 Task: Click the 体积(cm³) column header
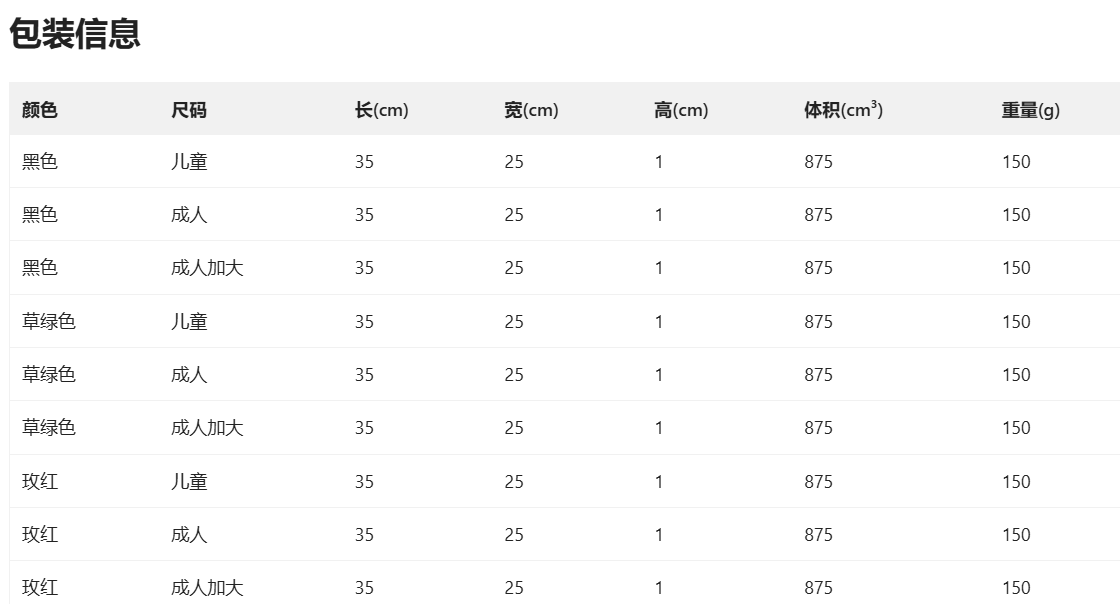843,110
